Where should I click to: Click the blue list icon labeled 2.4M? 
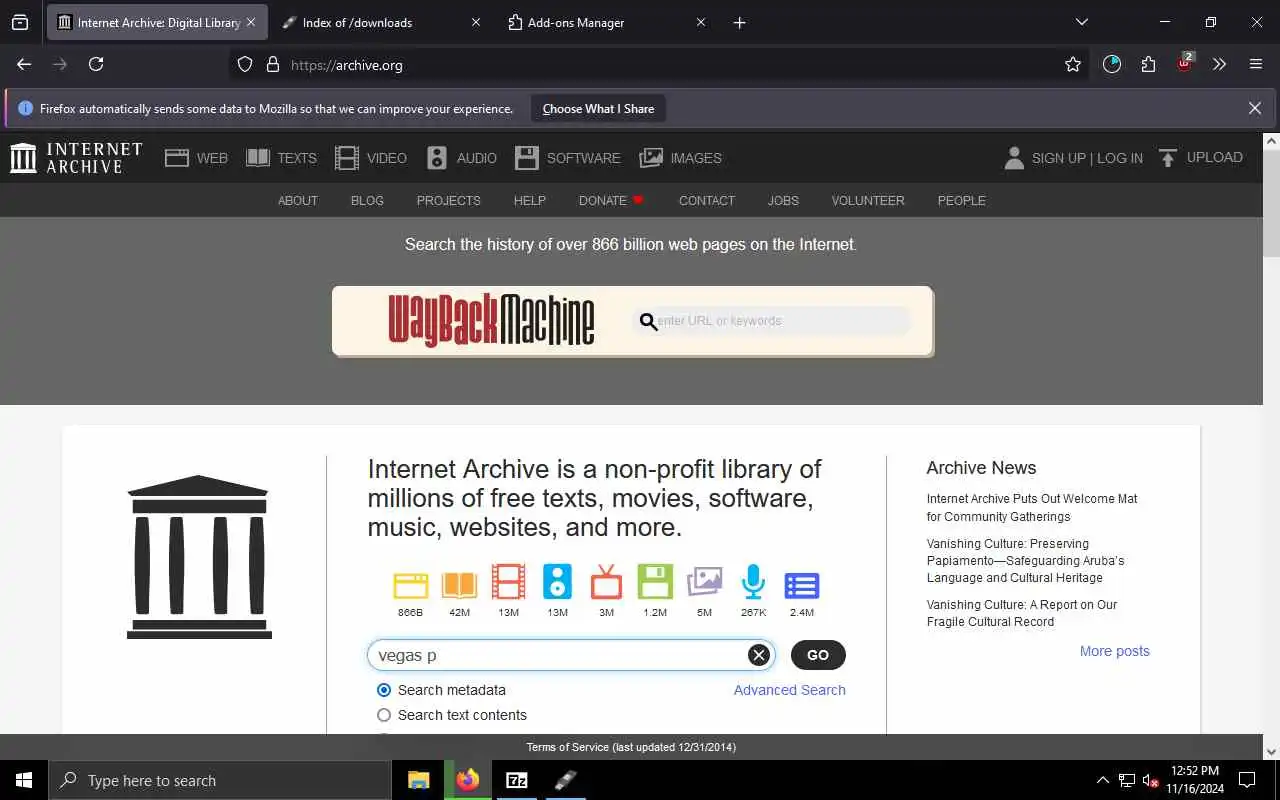tap(802, 585)
